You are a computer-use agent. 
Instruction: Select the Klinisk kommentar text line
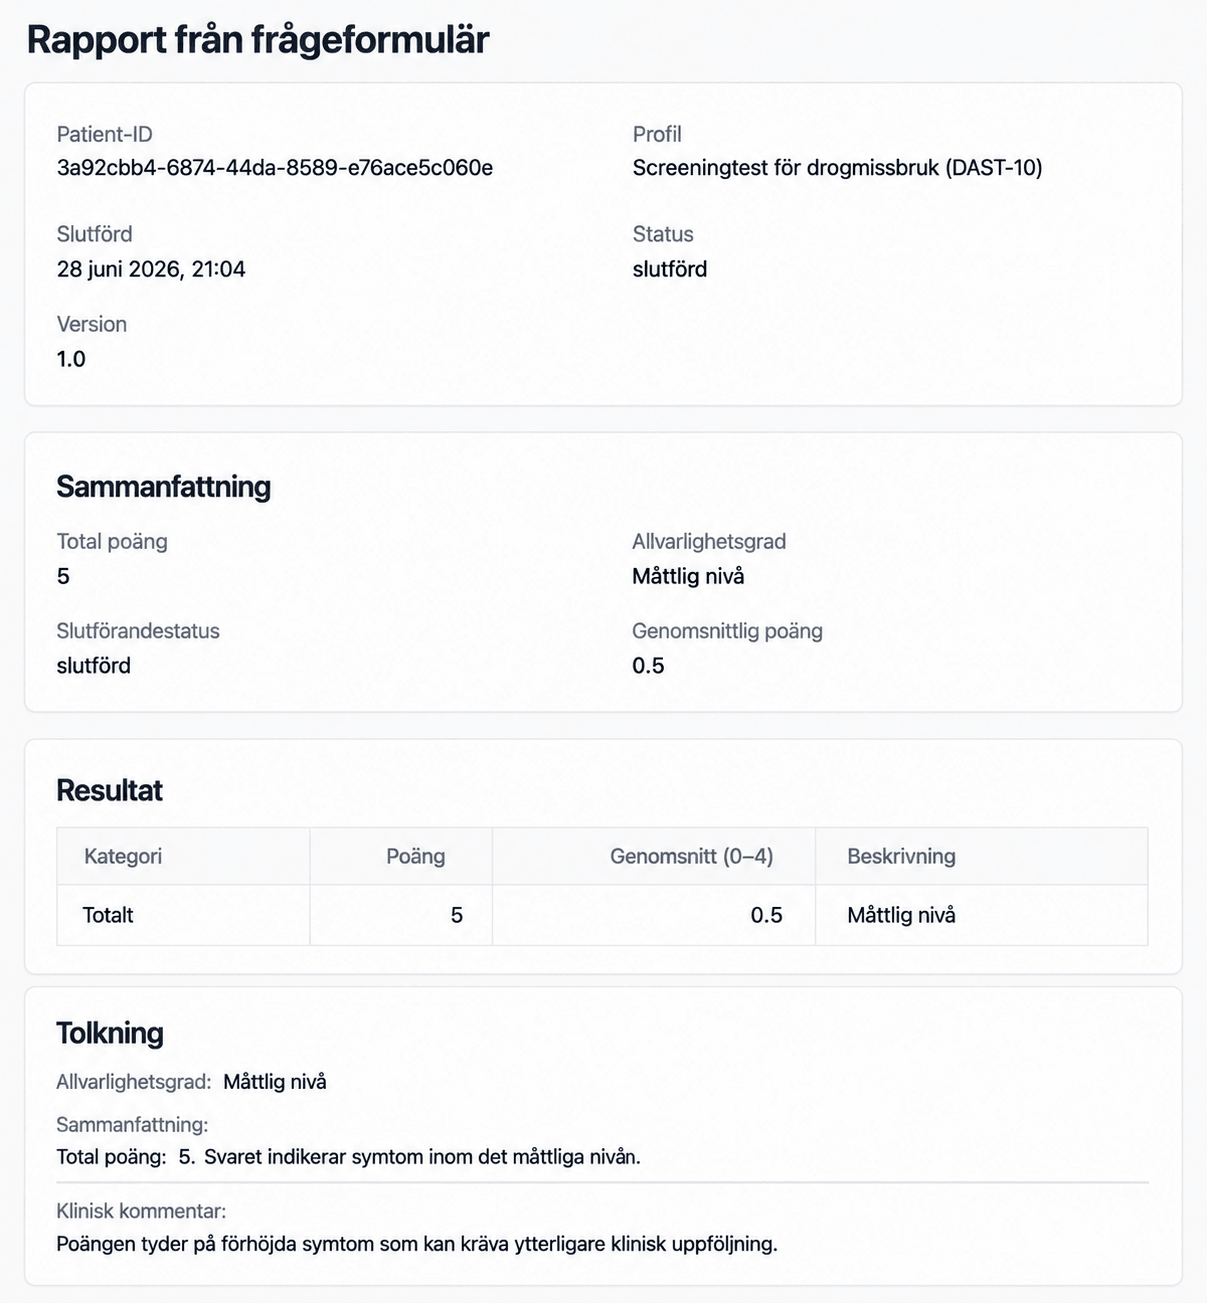tap(417, 1244)
